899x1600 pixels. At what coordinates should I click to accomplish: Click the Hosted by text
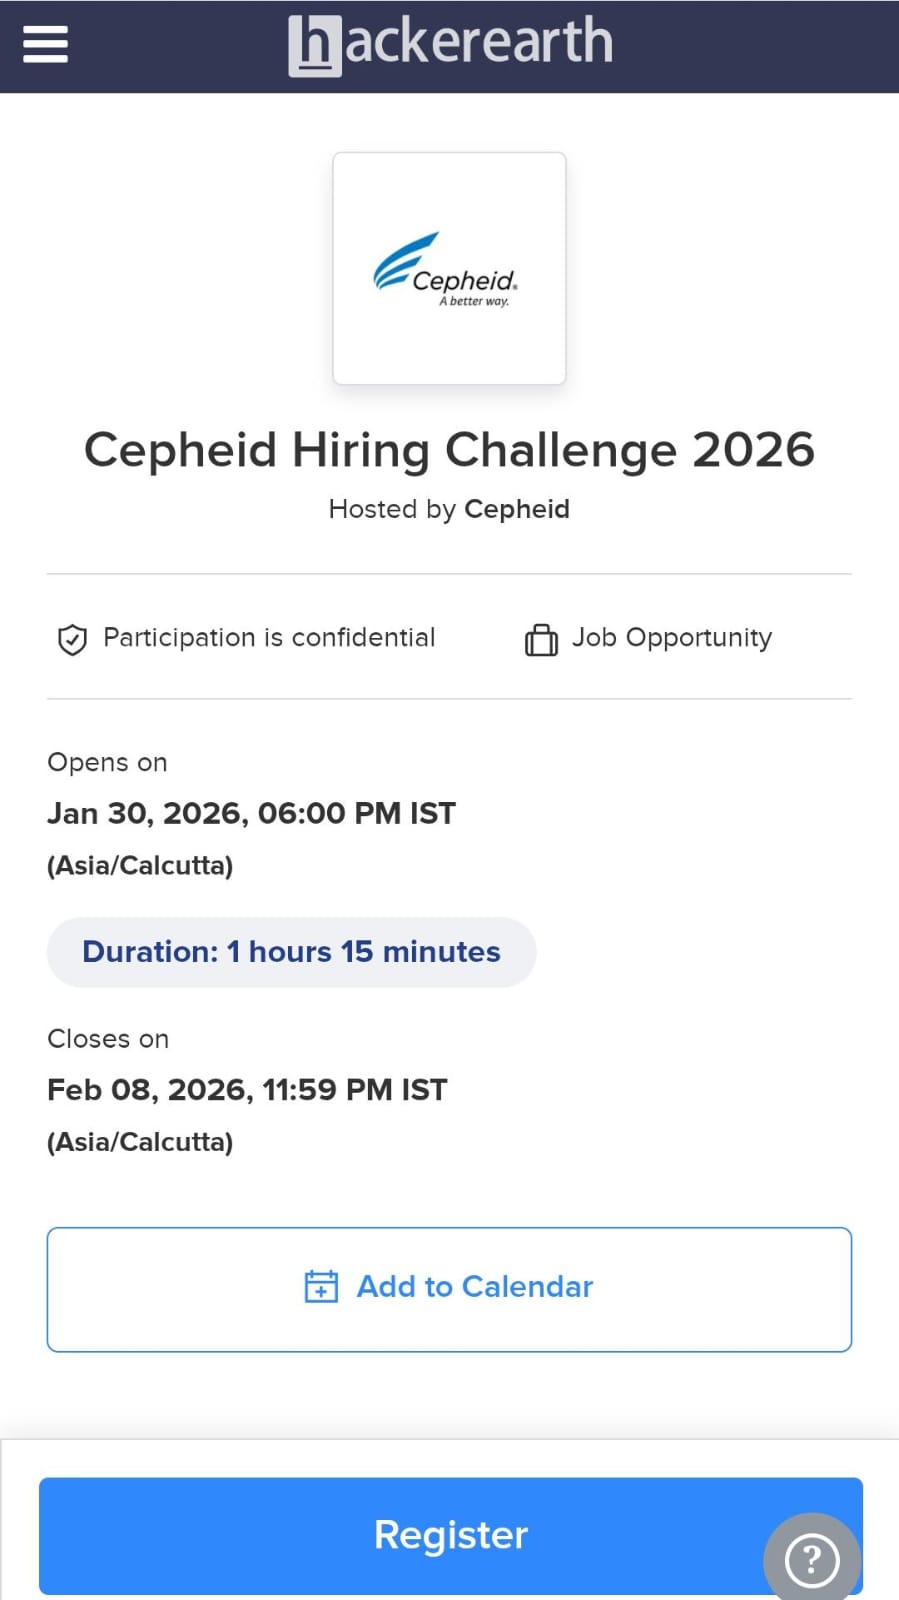[x=392, y=509]
